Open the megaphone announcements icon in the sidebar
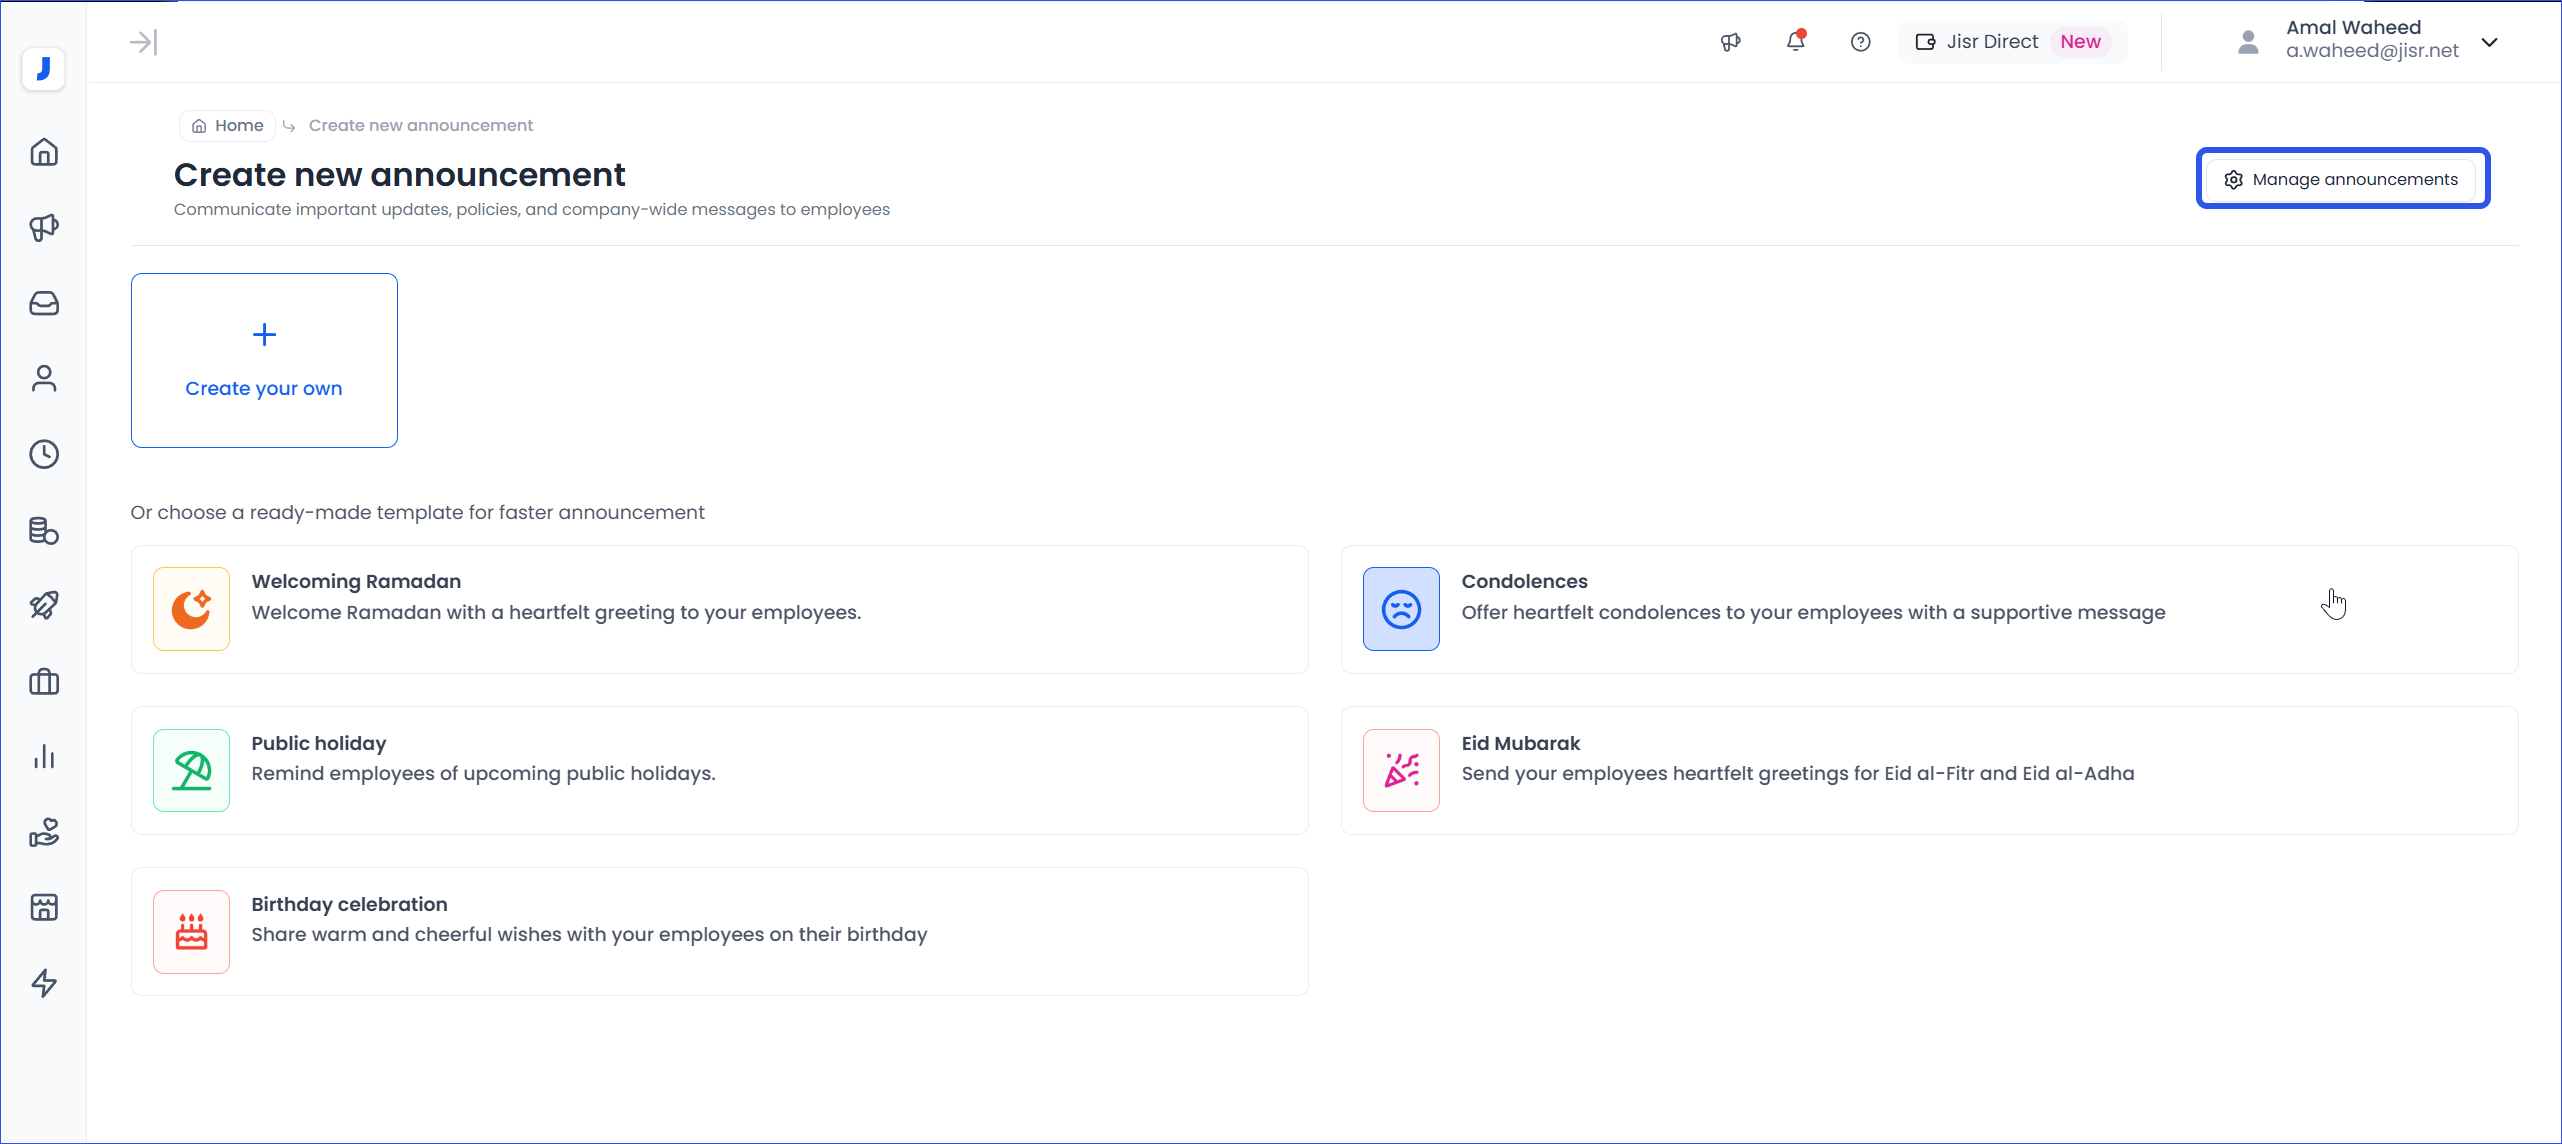Image resolution: width=2562 pixels, height=1144 pixels. point(44,228)
